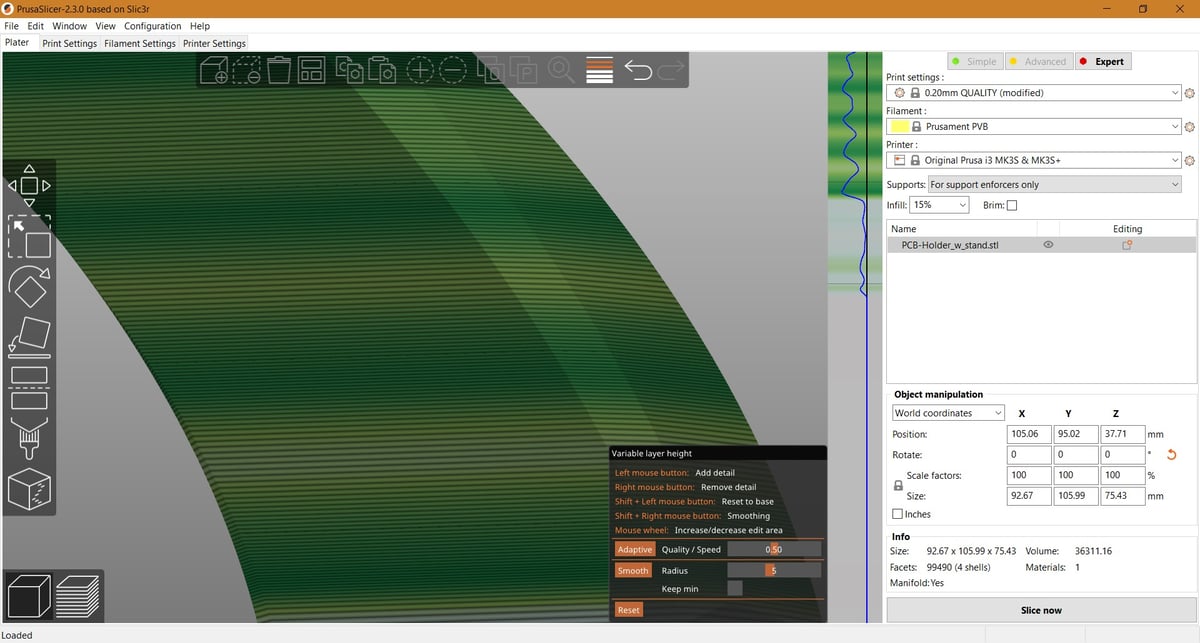Open the Print settings preset dropdown
The height and width of the screenshot is (643, 1200).
tap(1034, 93)
